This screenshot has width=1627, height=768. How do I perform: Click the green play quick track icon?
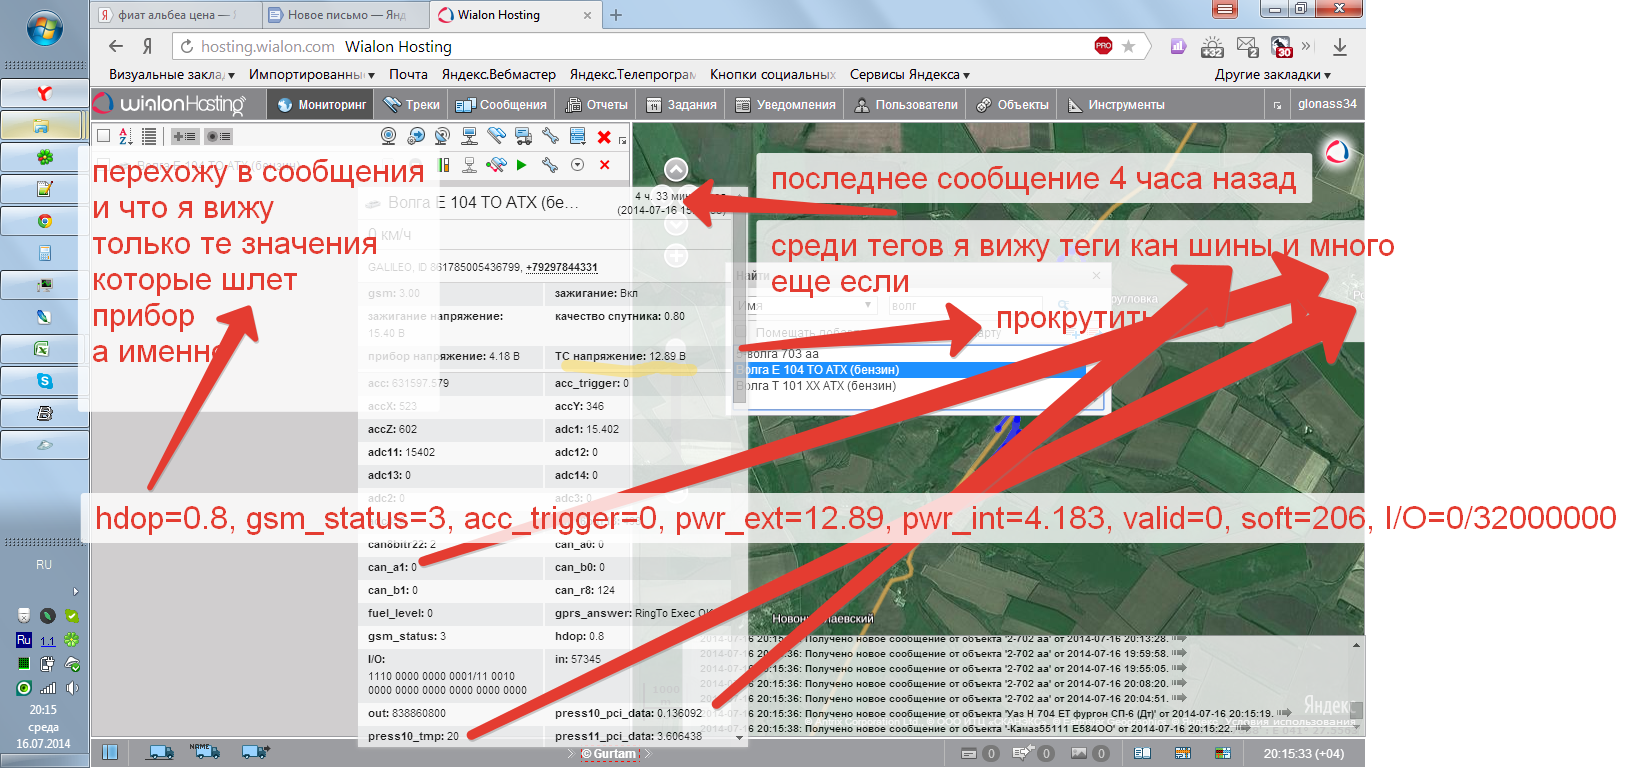click(521, 165)
